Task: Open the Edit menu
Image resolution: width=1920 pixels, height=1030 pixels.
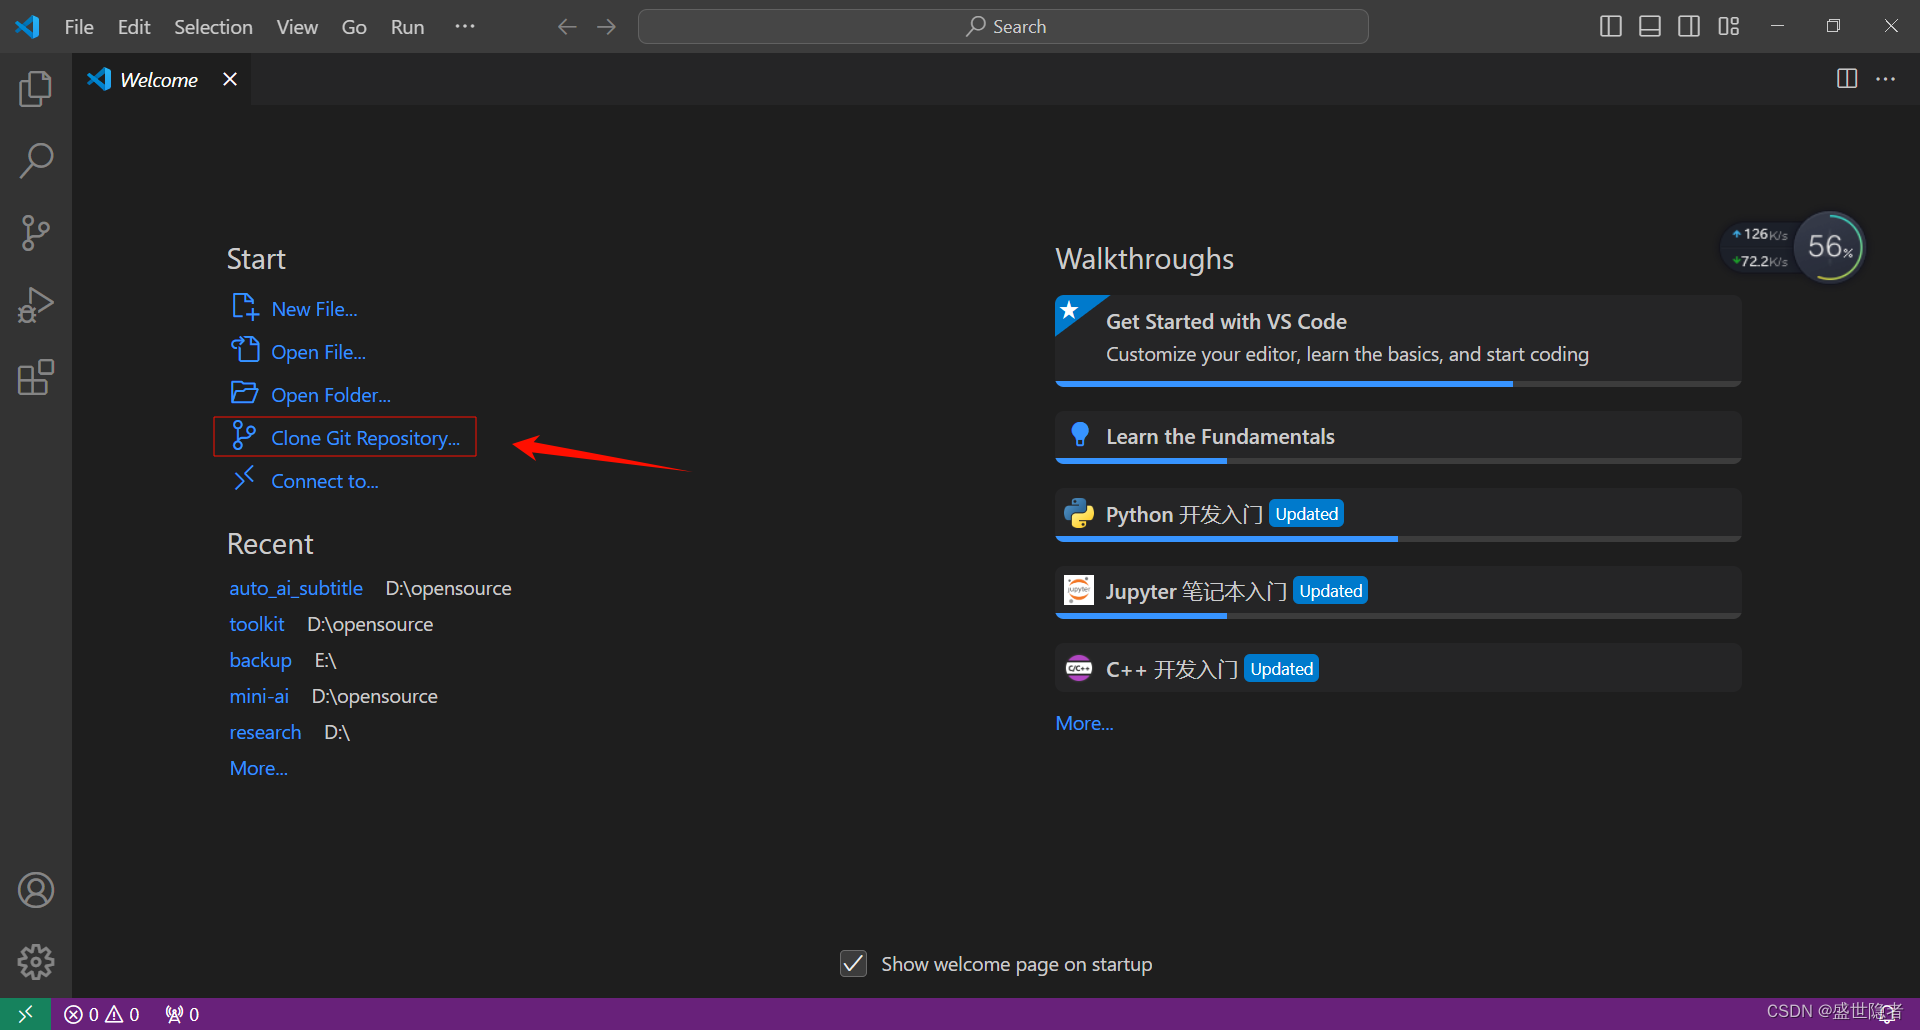Action: coord(134,27)
